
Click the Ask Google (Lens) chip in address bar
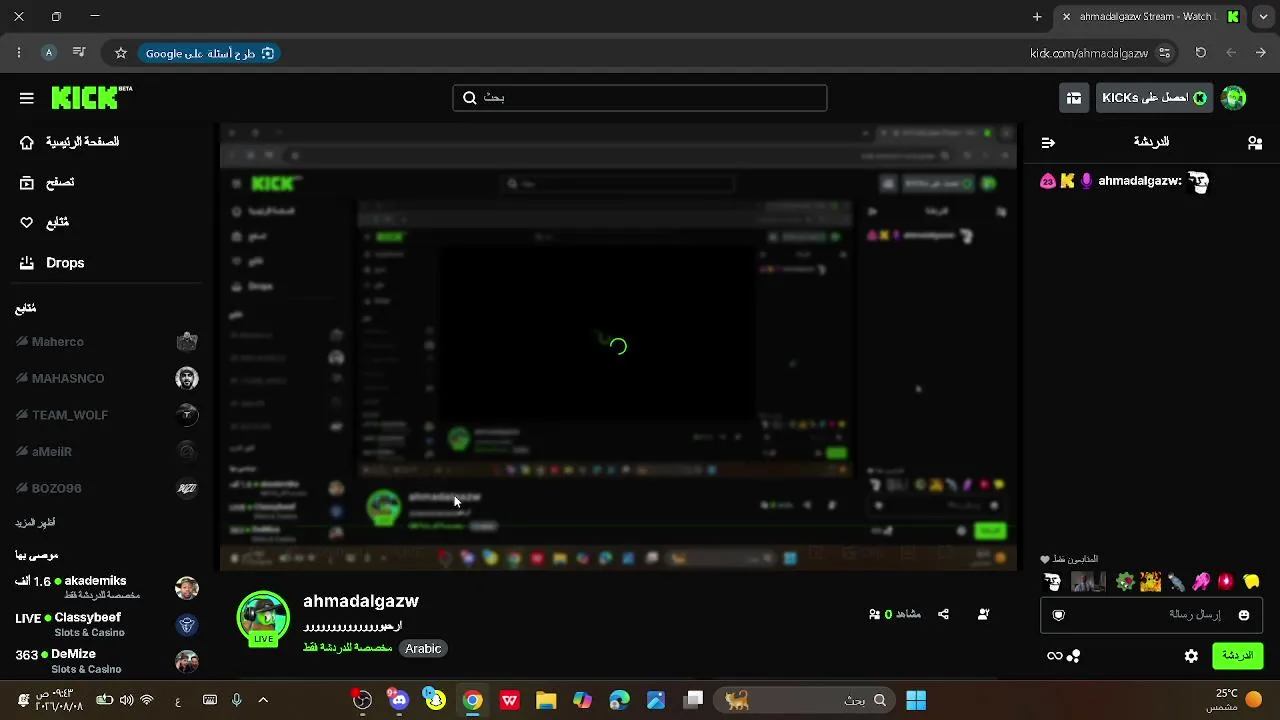209,53
